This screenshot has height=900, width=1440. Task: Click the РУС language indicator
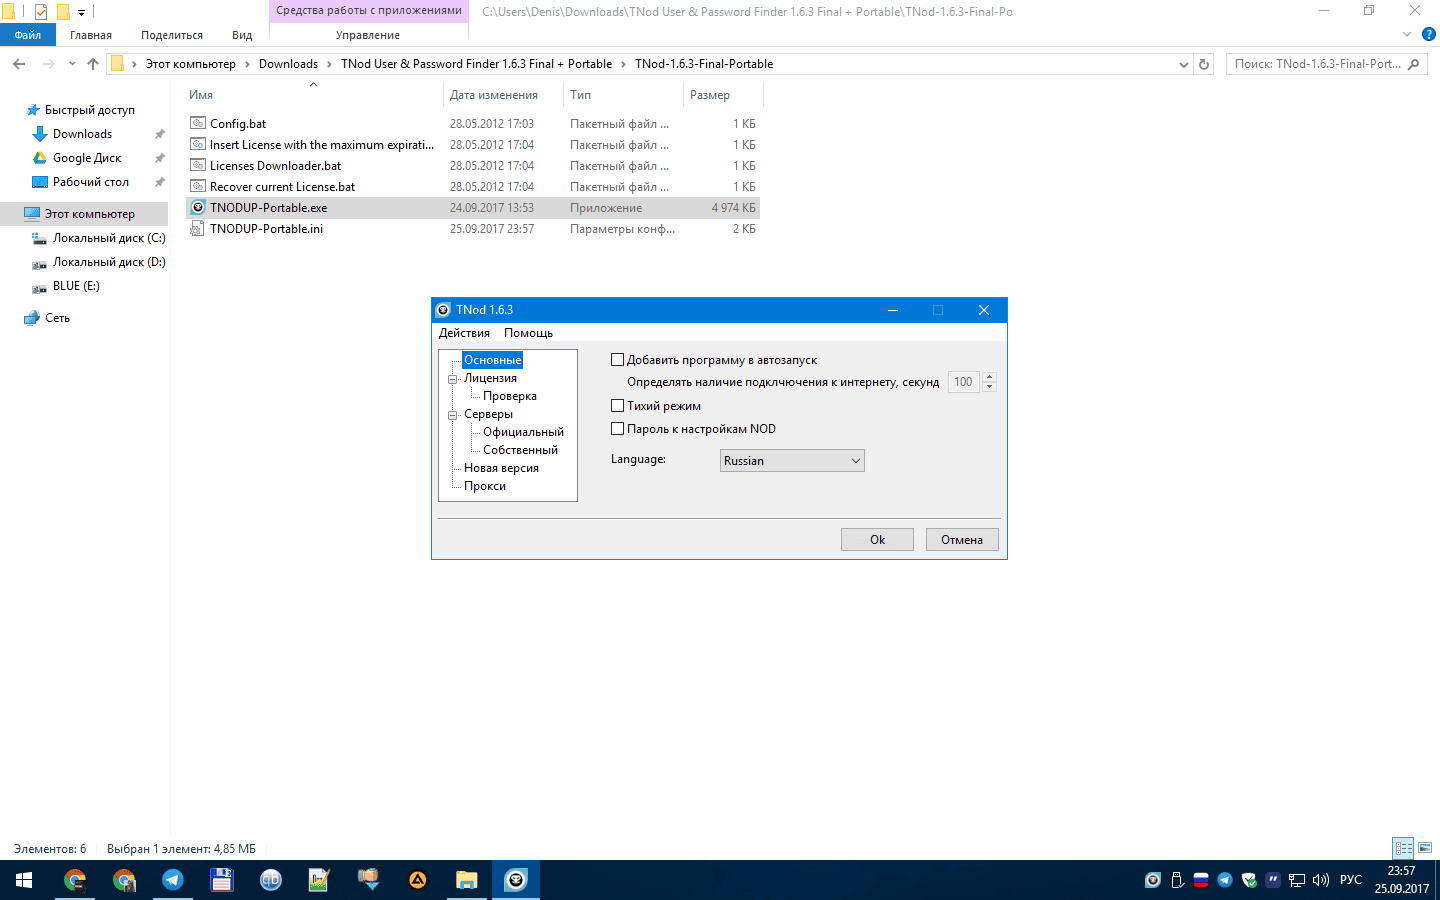tap(1351, 880)
